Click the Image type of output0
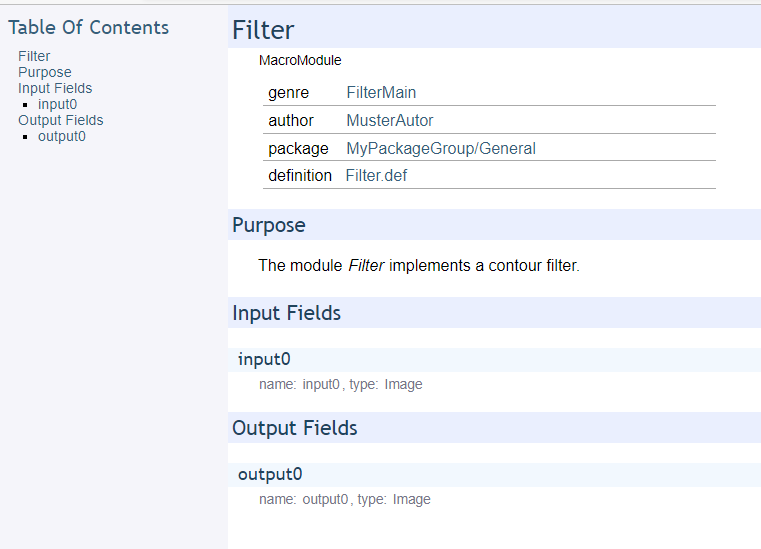 [411, 499]
